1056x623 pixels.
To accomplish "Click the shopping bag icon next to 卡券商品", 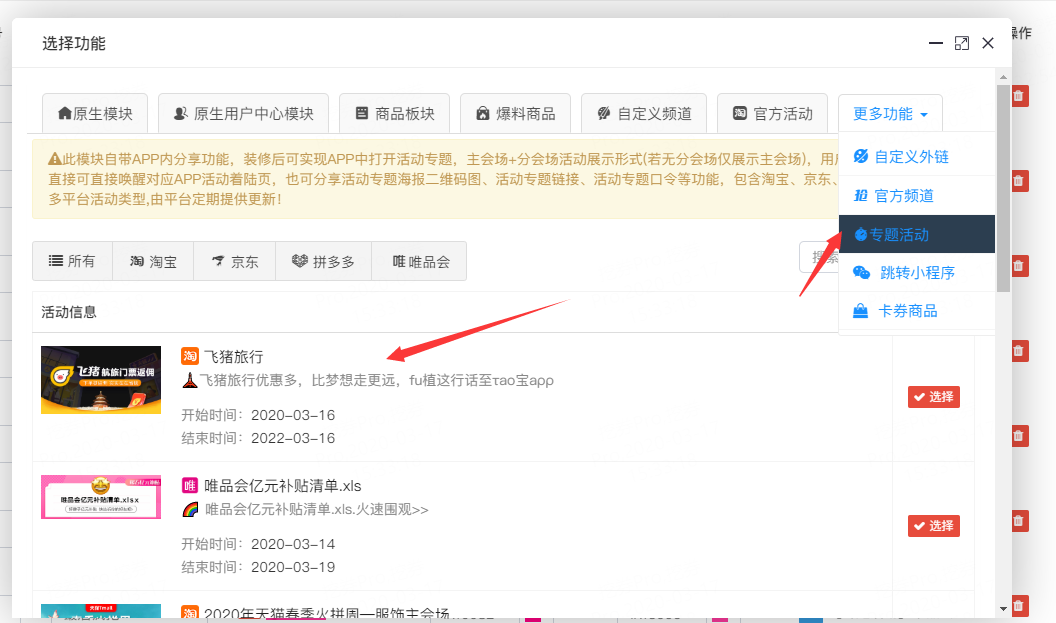I will (x=860, y=310).
